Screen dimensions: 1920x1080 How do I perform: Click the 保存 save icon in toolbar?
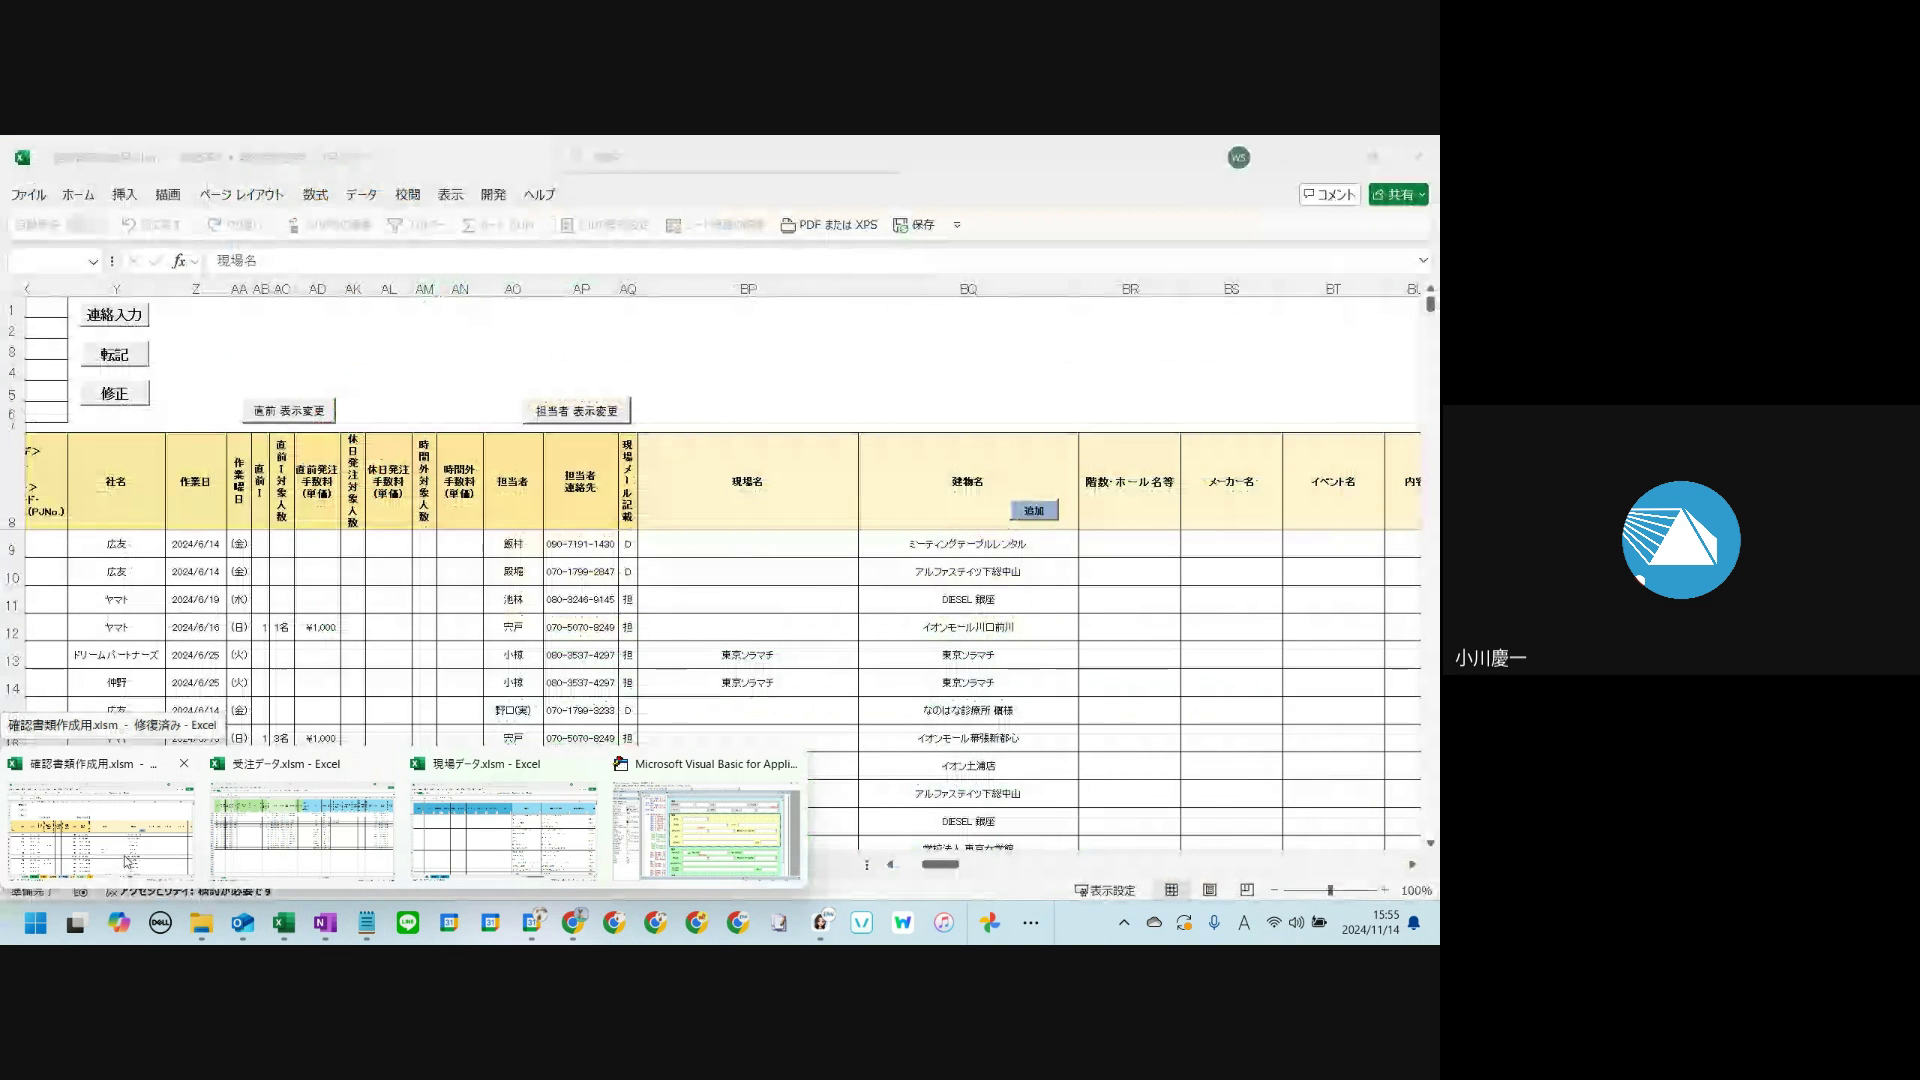point(901,225)
